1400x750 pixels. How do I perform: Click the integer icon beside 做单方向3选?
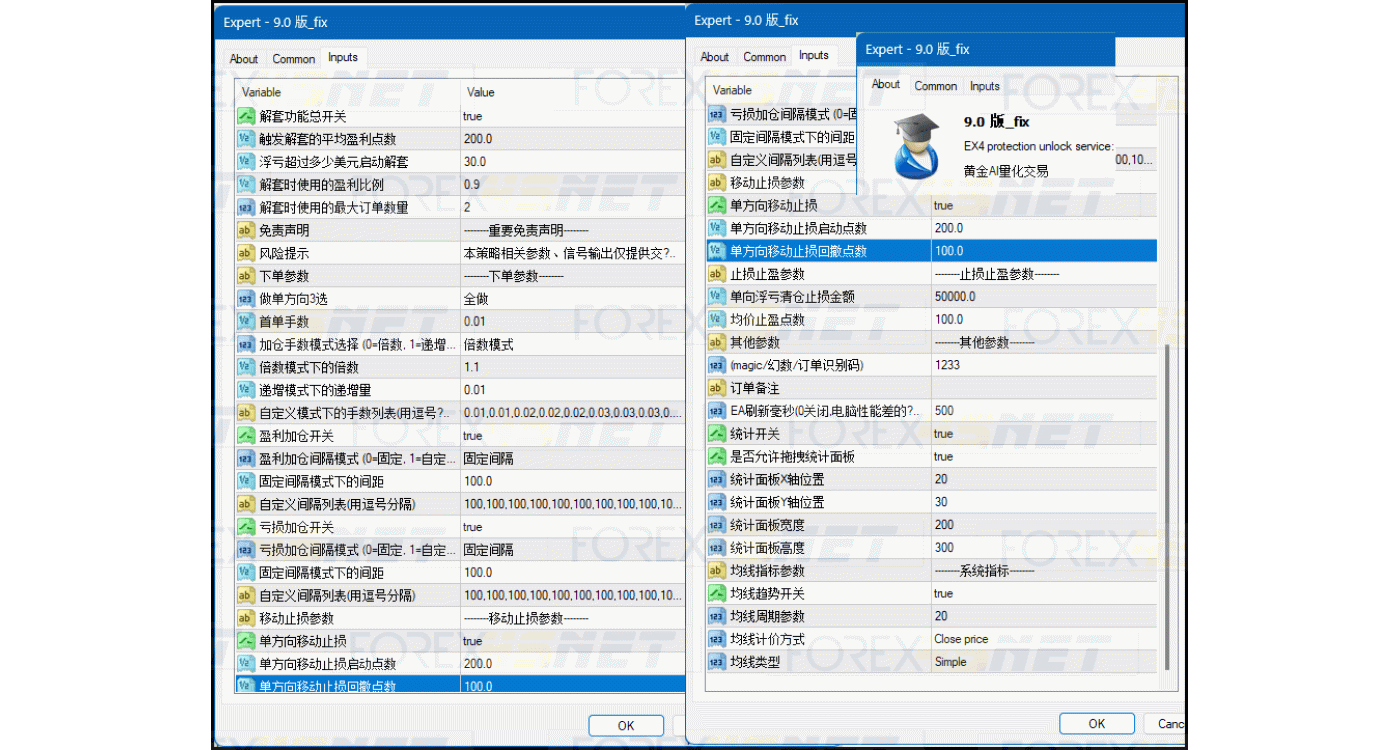pos(246,298)
